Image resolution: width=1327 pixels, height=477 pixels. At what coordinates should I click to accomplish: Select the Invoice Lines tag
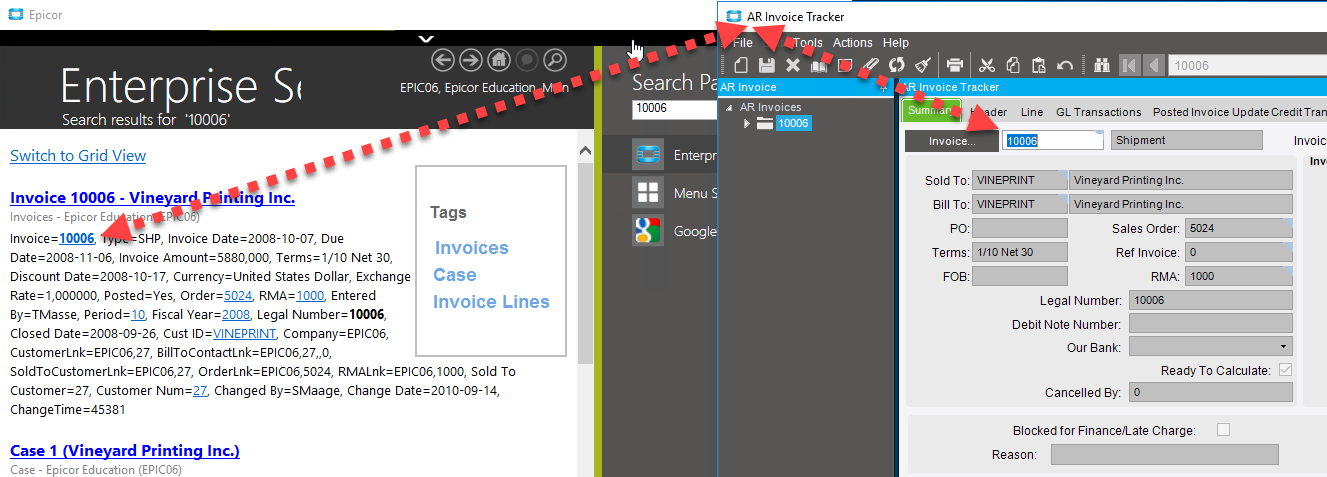click(491, 302)
